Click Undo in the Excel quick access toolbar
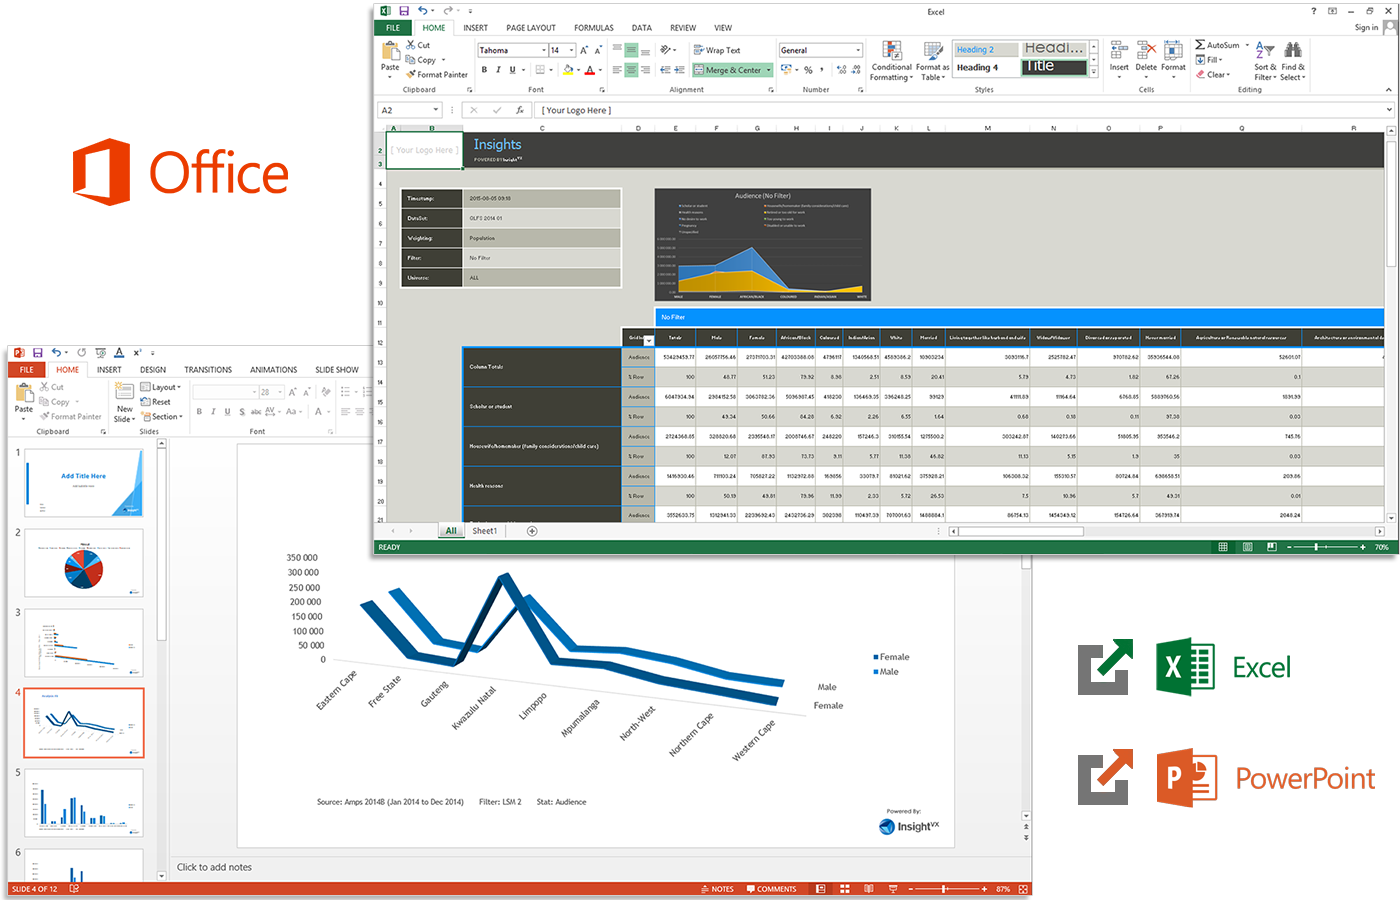Screen dimensions: 1400x900 (423, 11)
